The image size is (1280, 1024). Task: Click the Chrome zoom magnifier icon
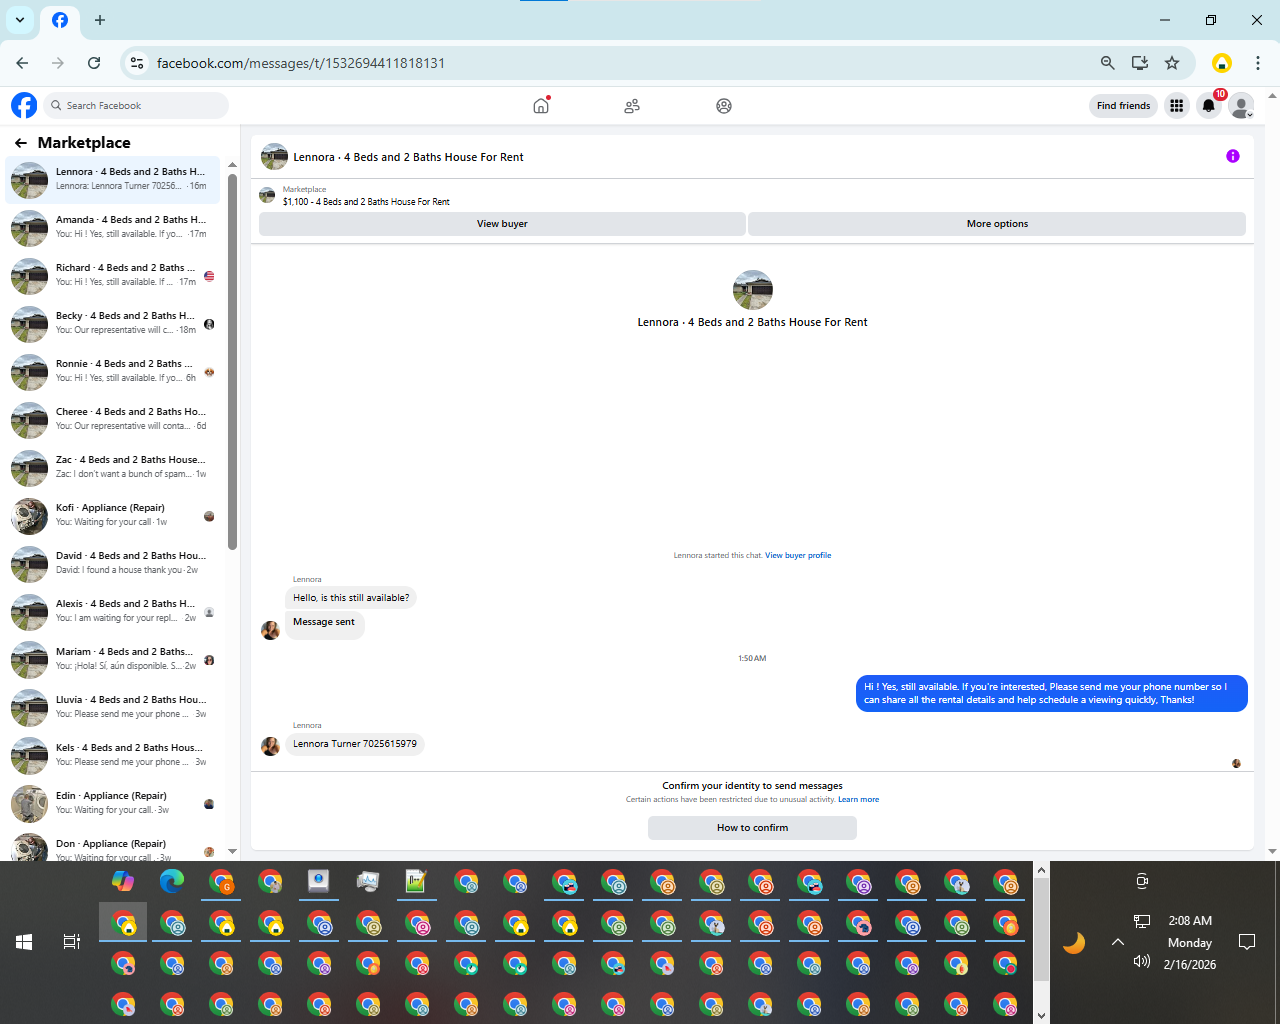coord(1107,63)
